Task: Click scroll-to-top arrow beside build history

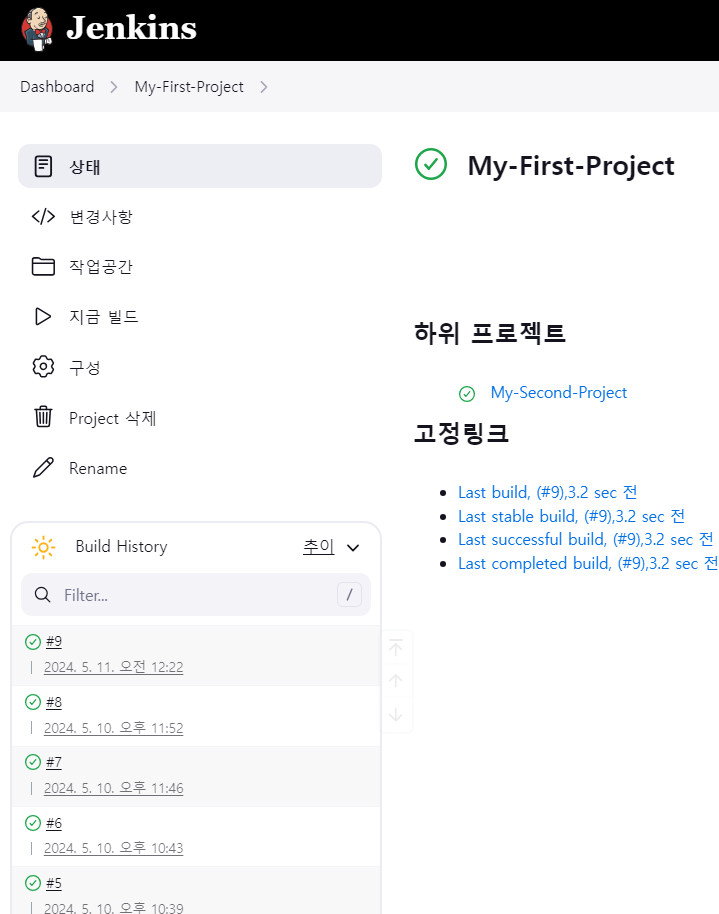Action: click(x=396, y=648)
